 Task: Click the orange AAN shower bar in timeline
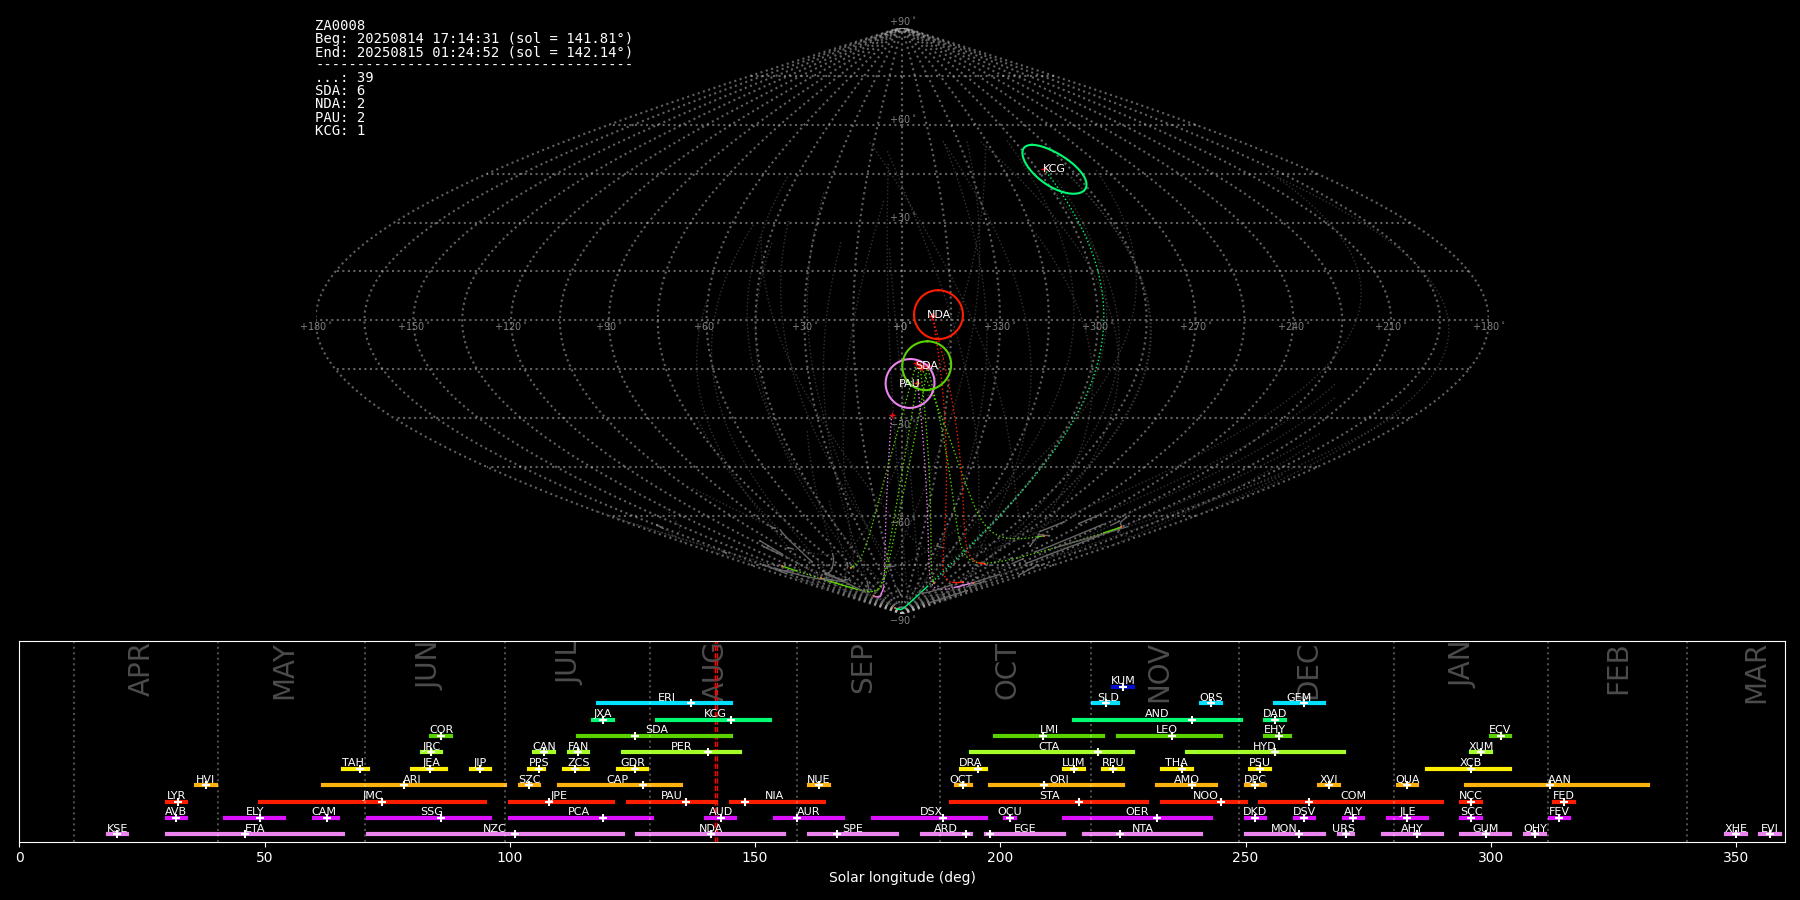coord(1557,785)
